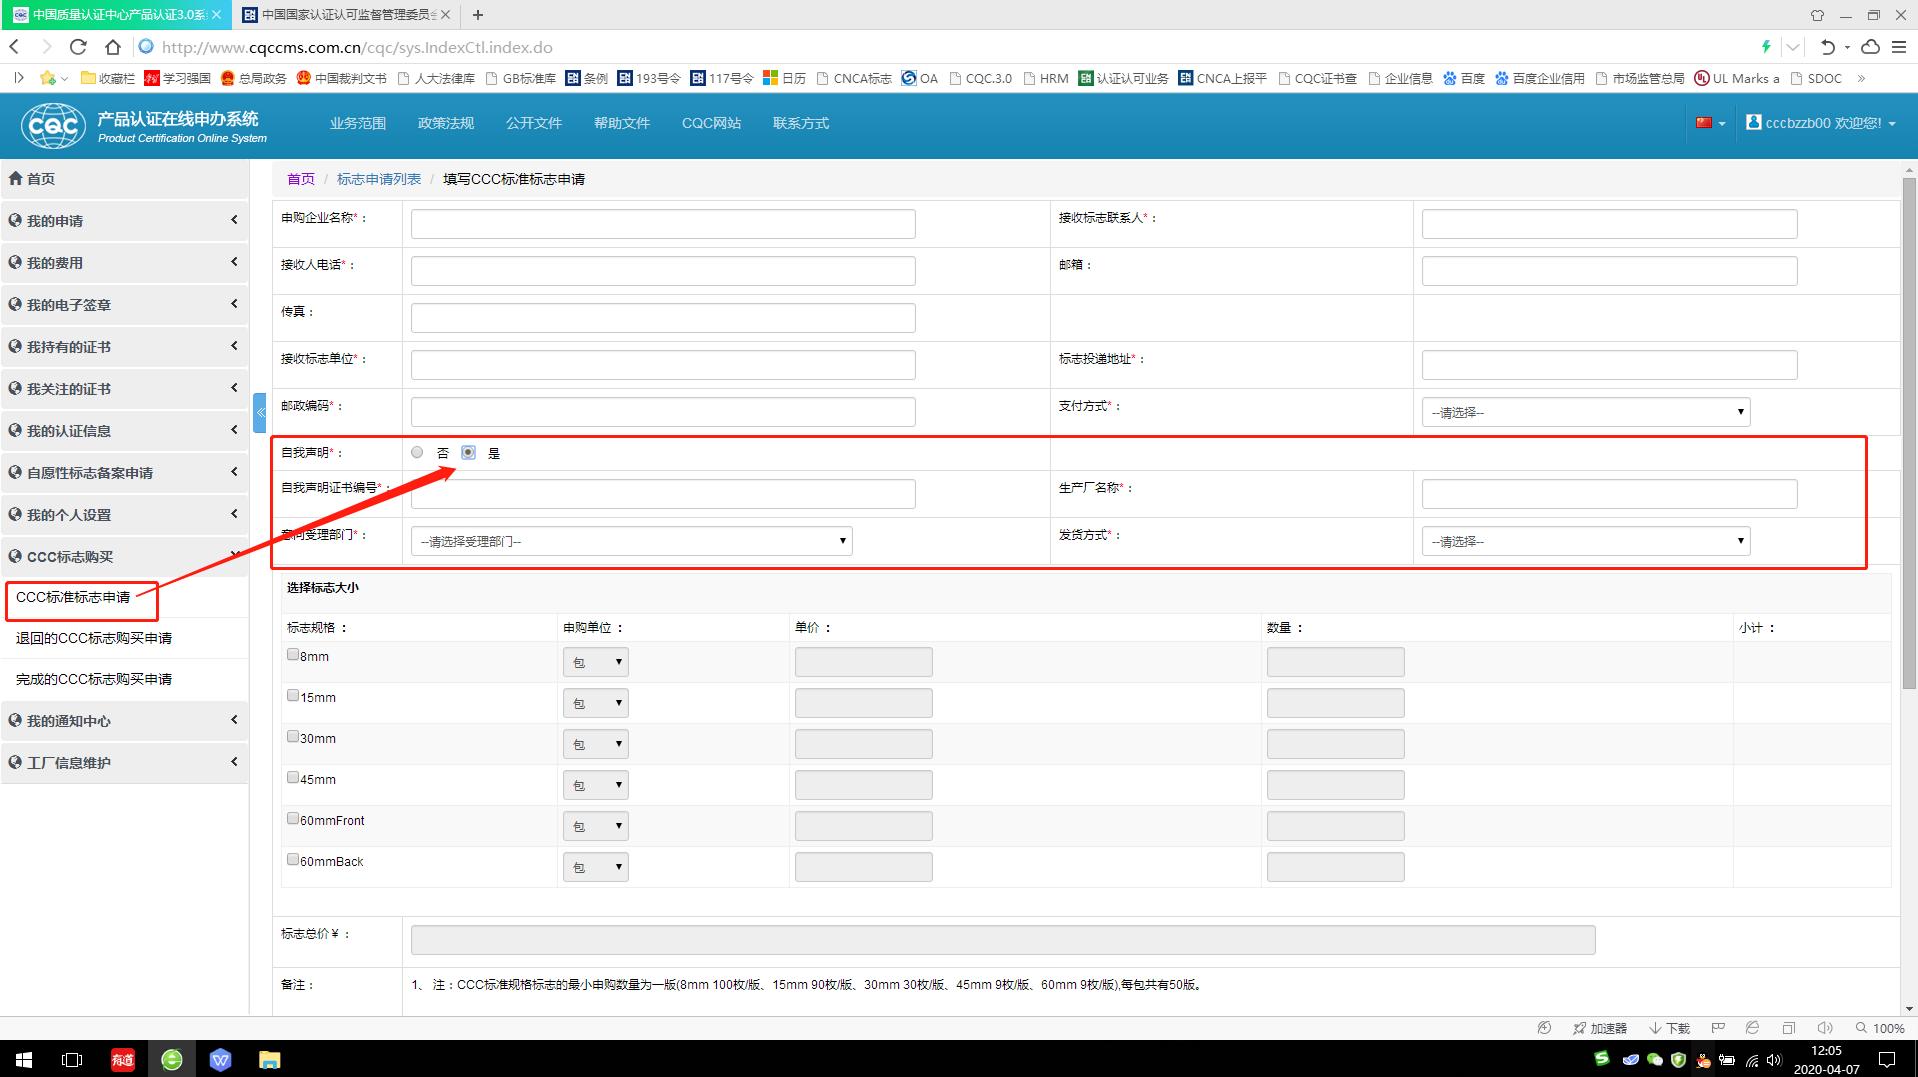Click the sidebar collapse handle arrow

point(260,412)
